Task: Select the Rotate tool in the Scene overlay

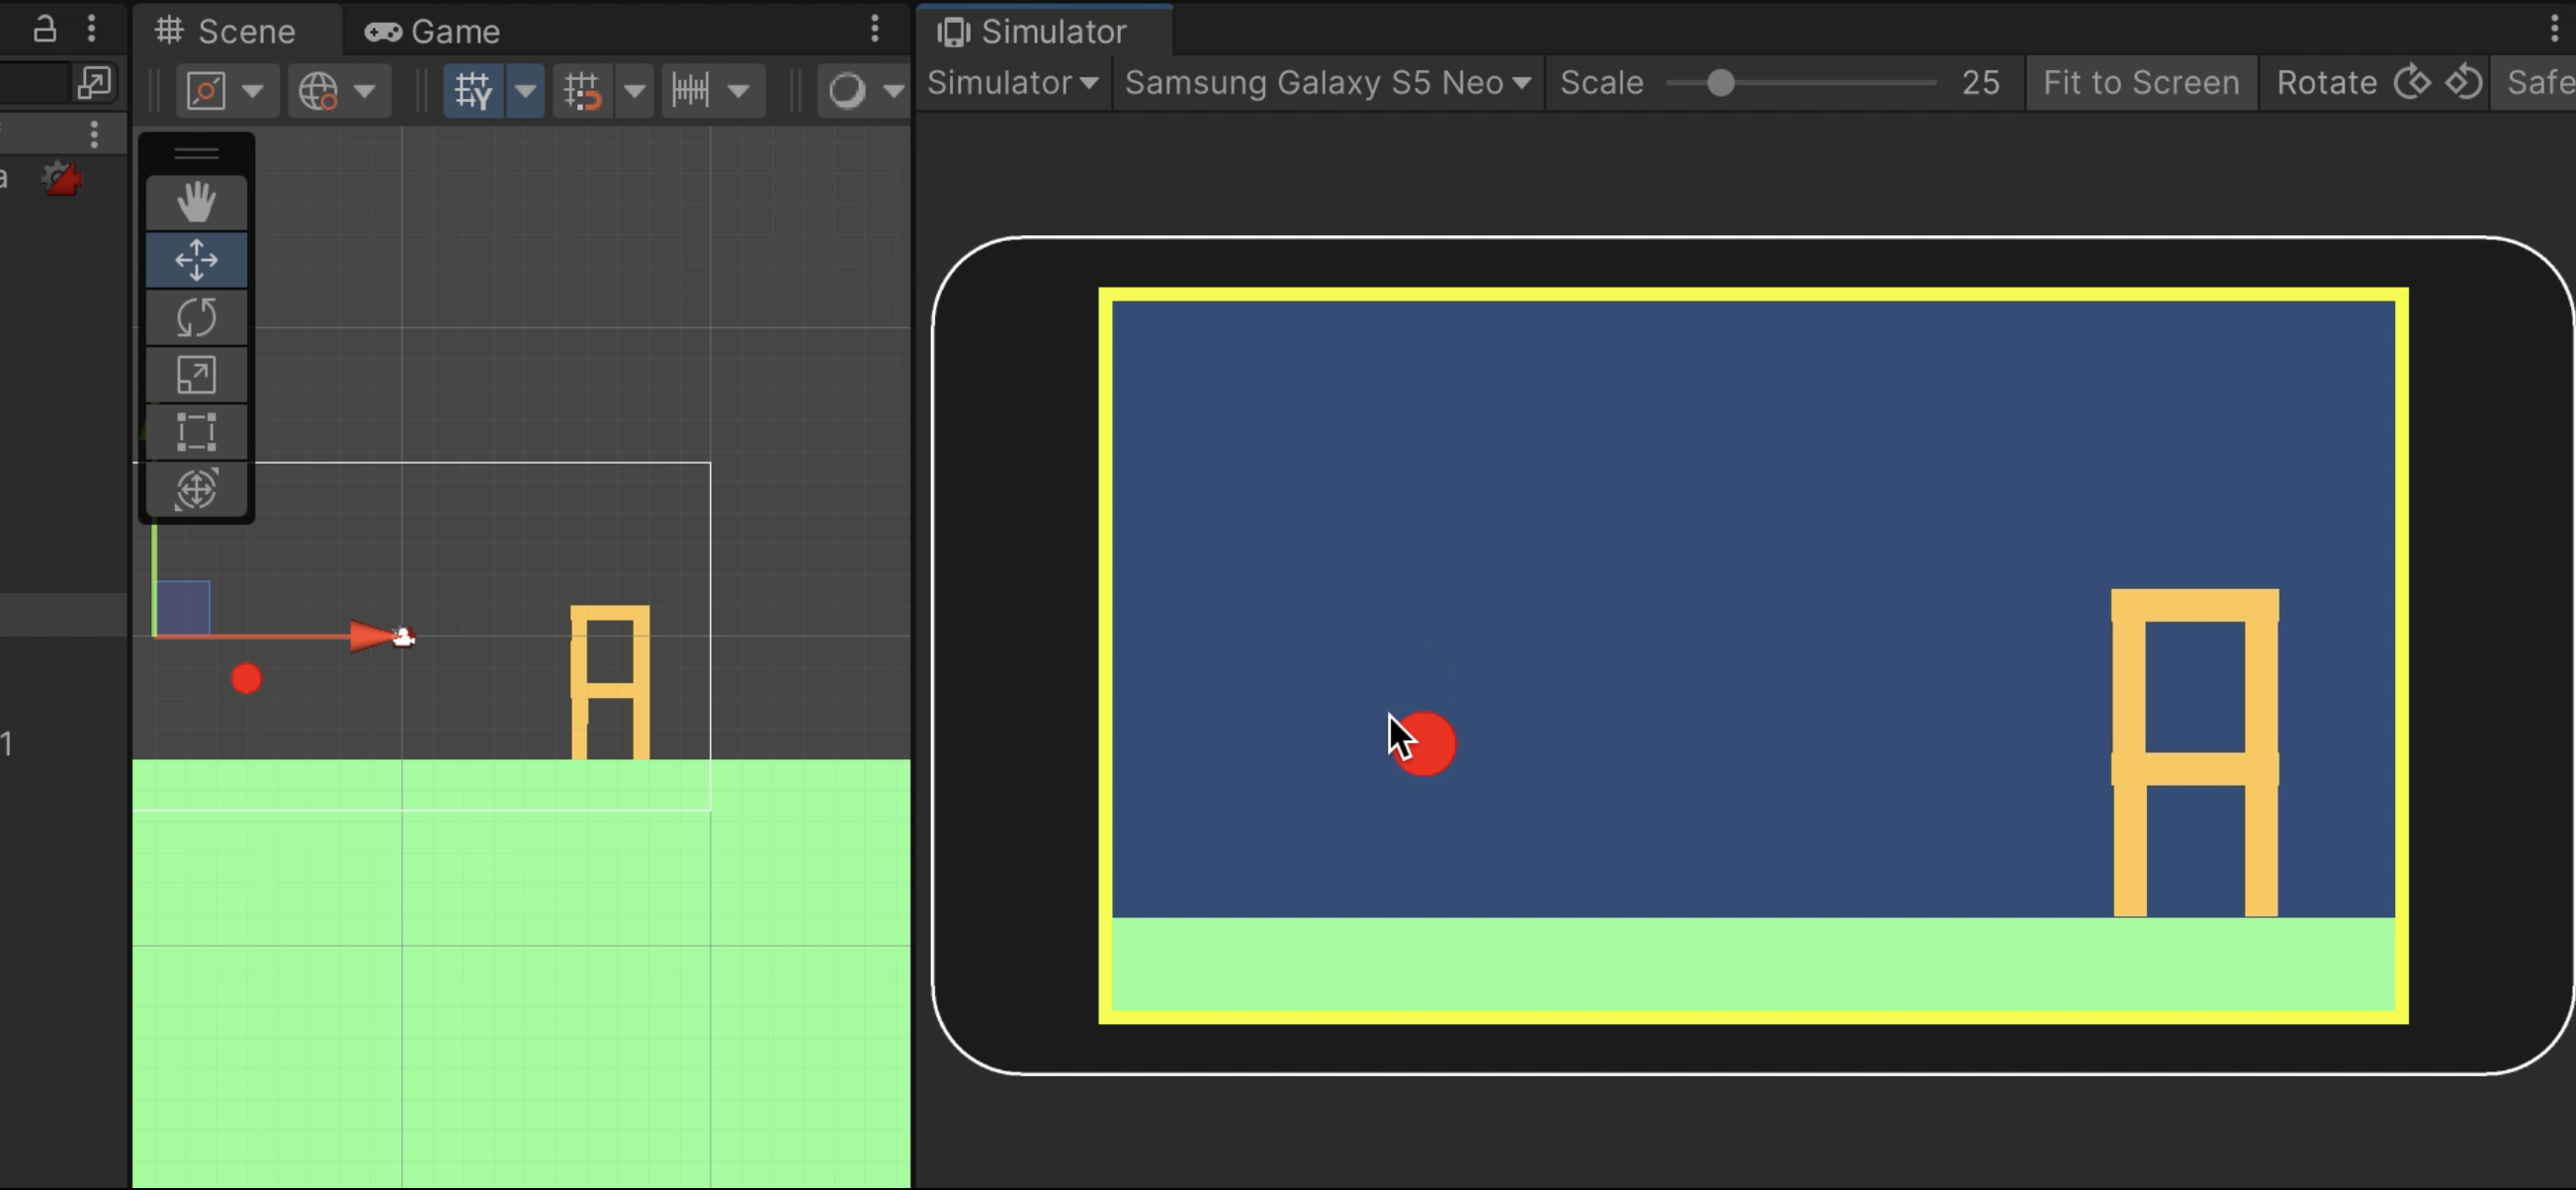Action: 196,317
